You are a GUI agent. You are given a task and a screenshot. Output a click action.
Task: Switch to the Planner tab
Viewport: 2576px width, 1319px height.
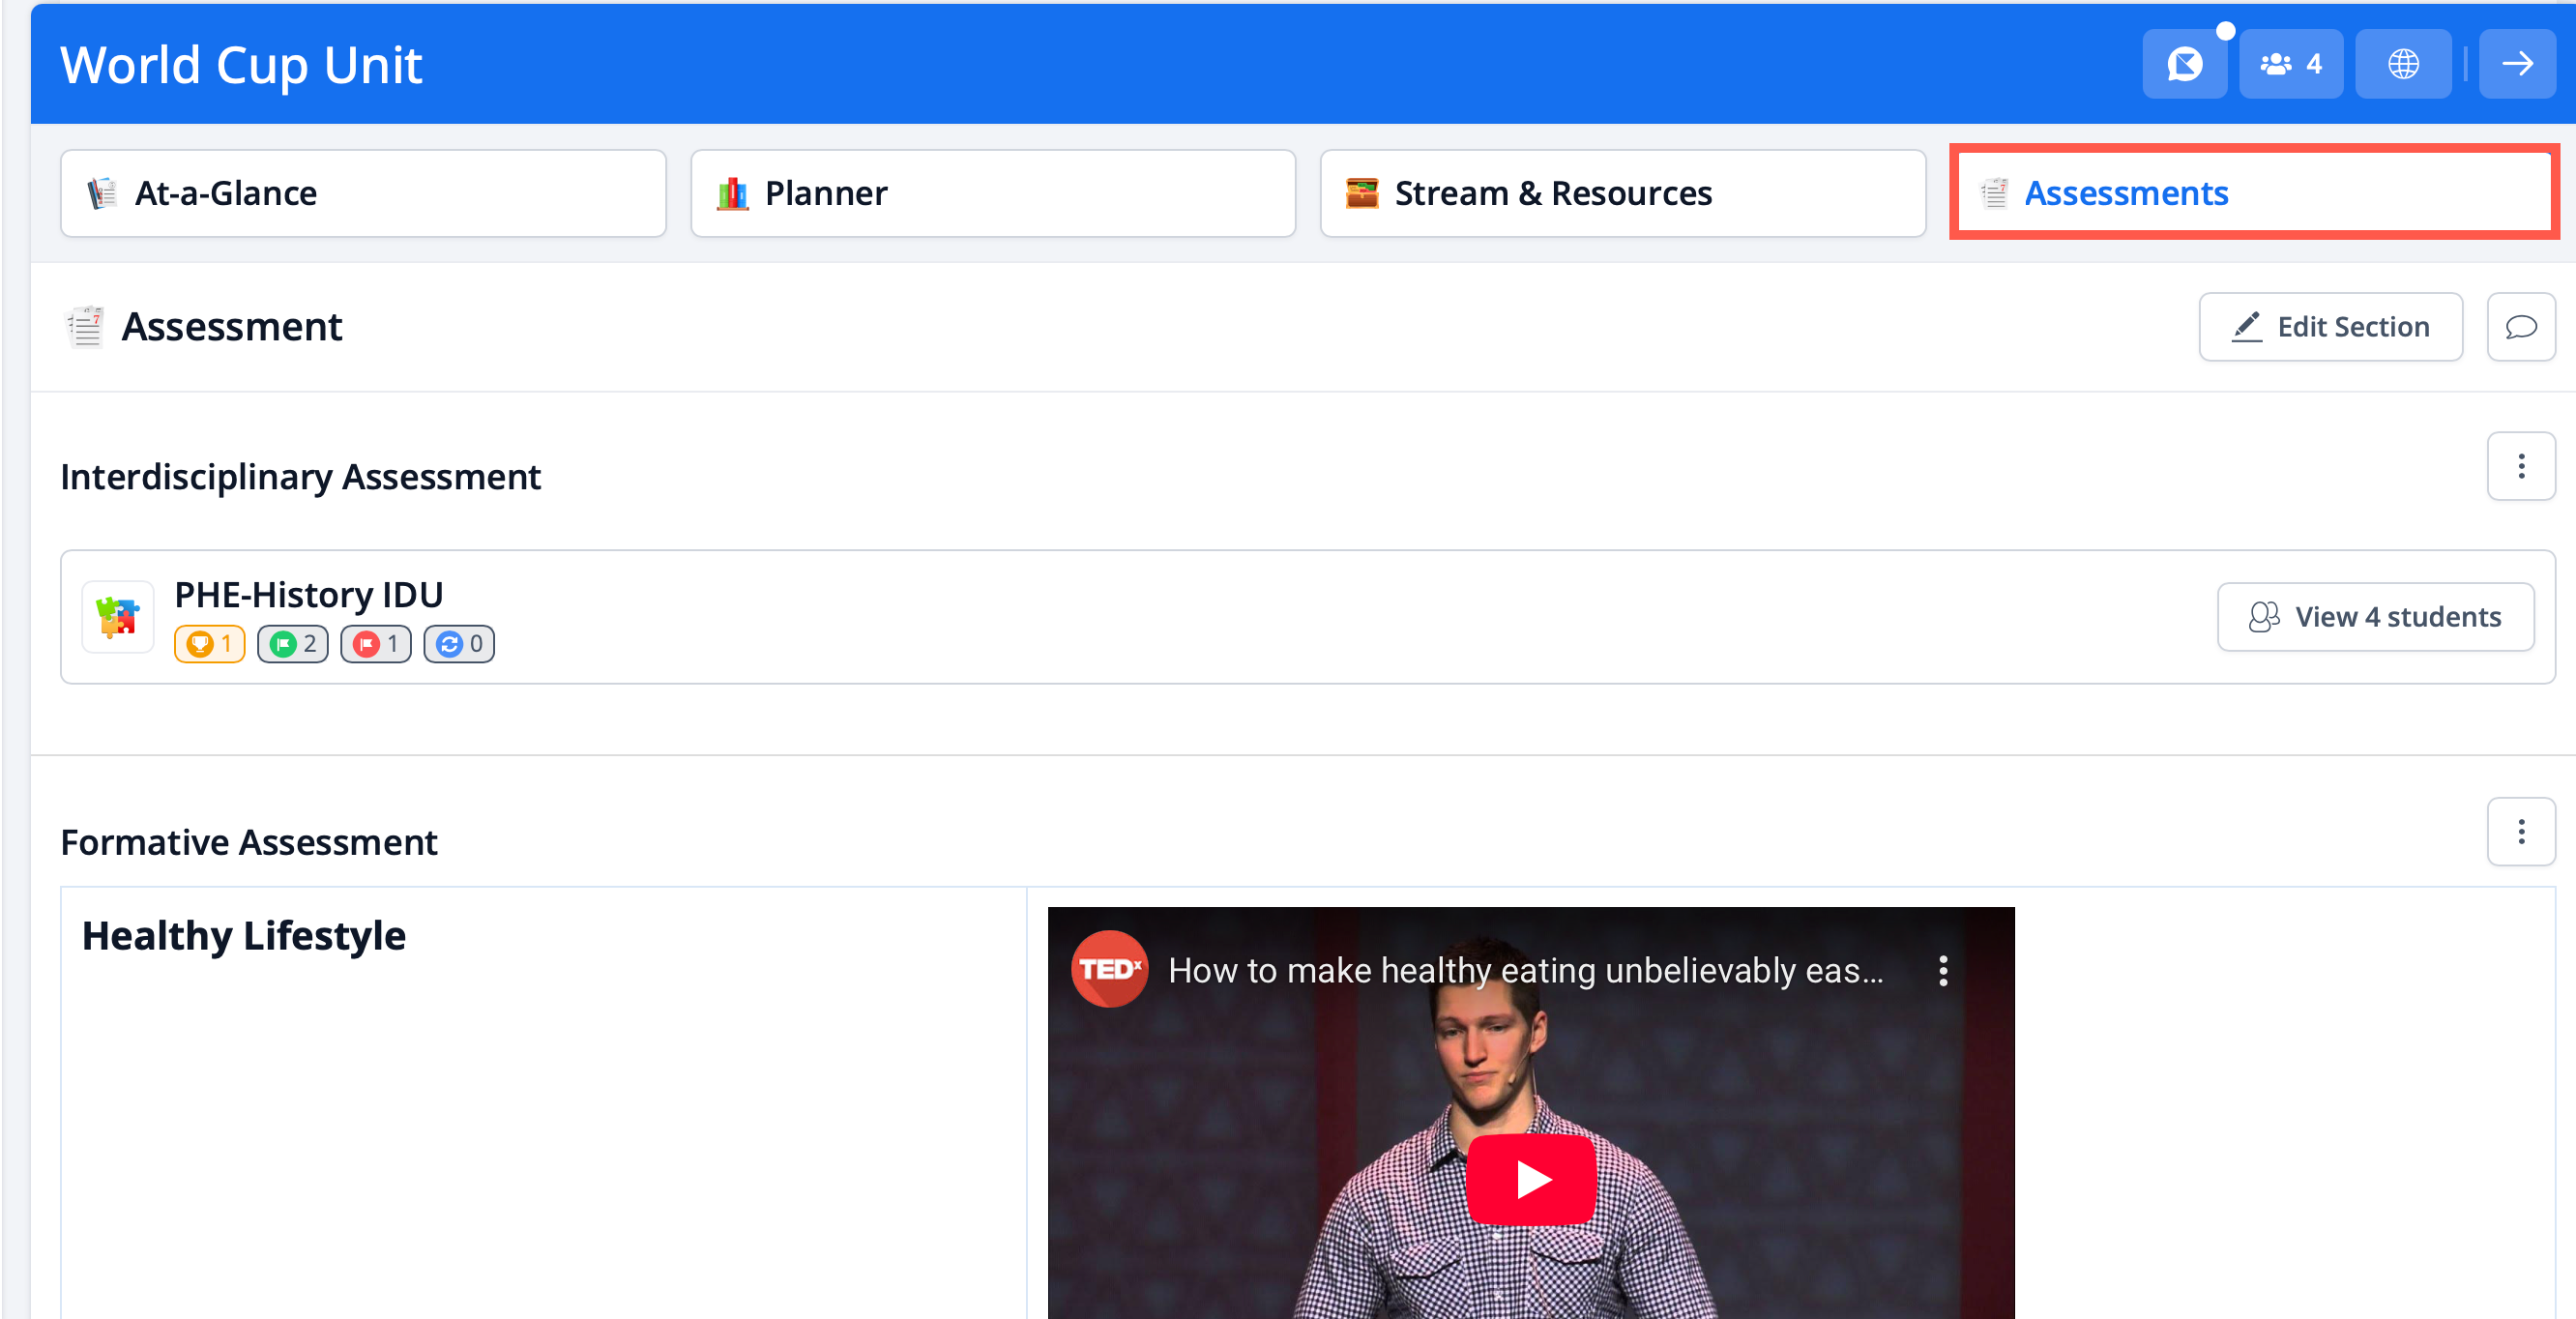click(x=992, y=193)
